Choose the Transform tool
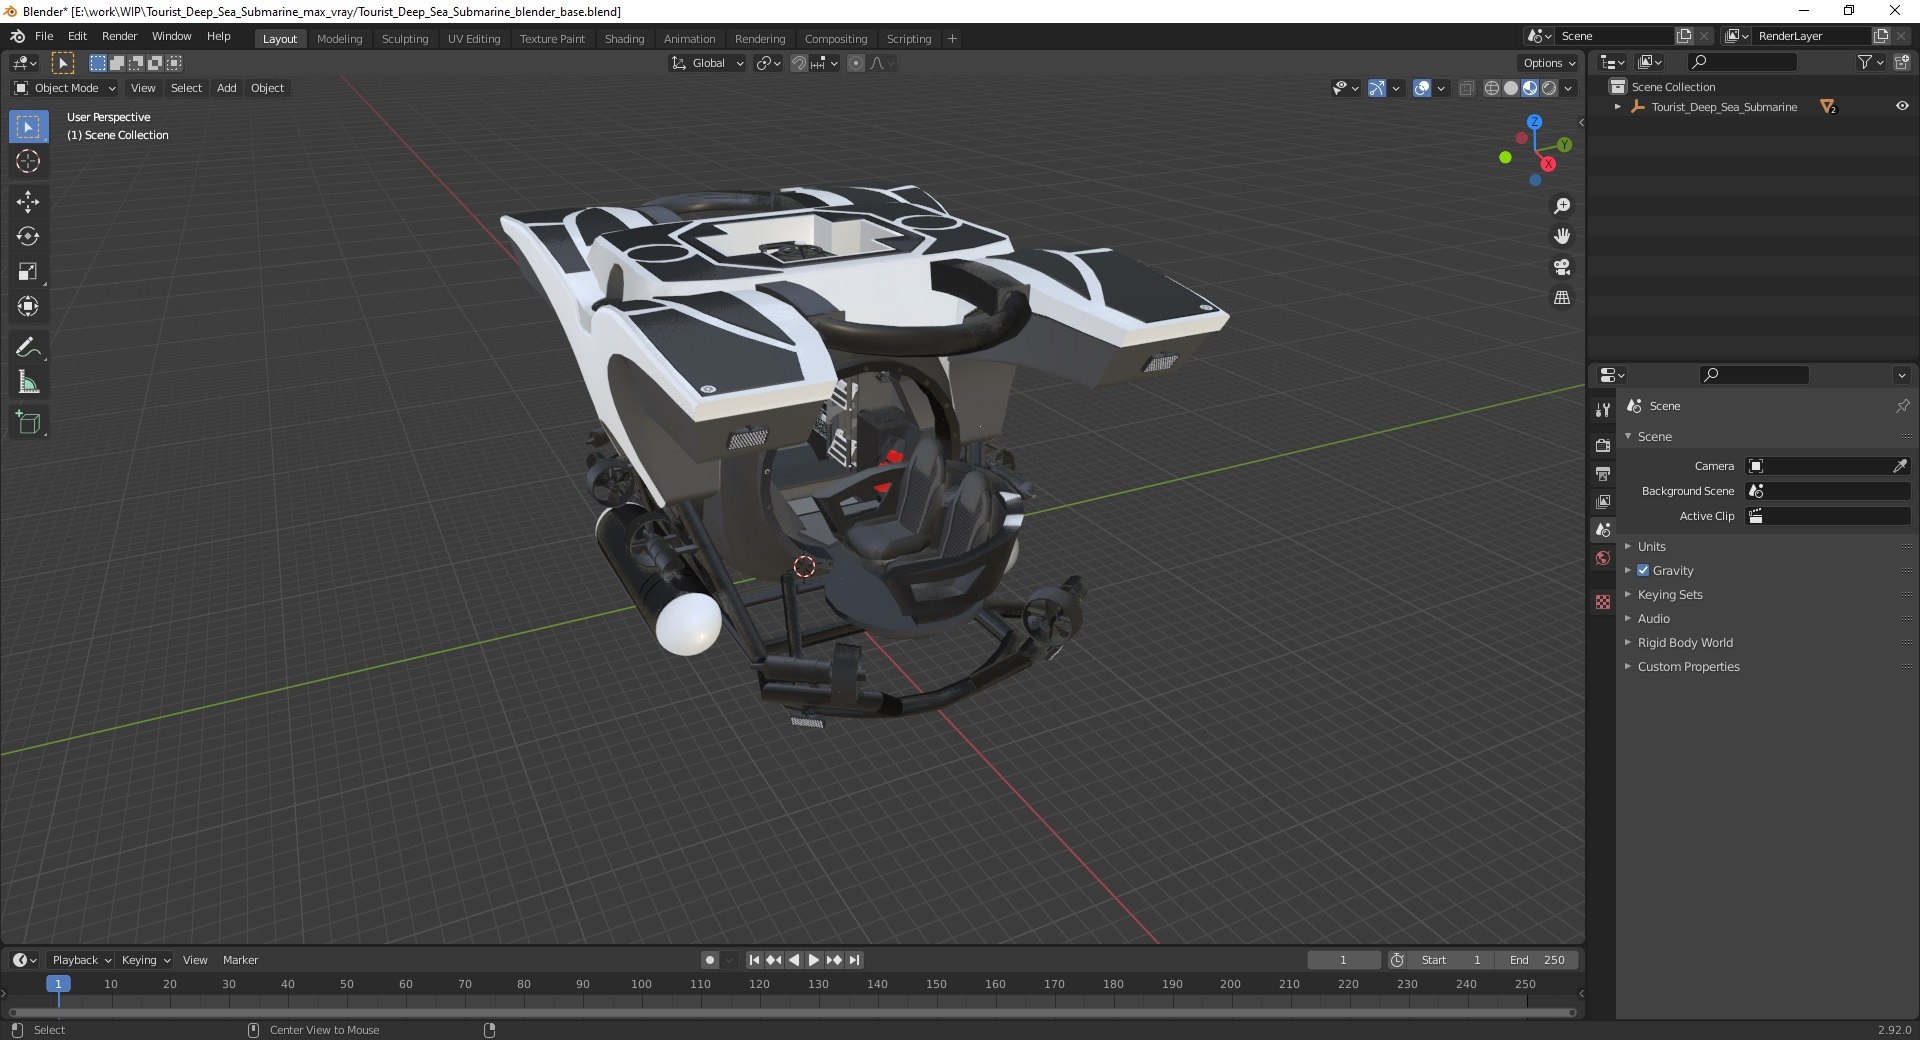This screenshot has height=1040, width=1920. click(x=28, y=306)
